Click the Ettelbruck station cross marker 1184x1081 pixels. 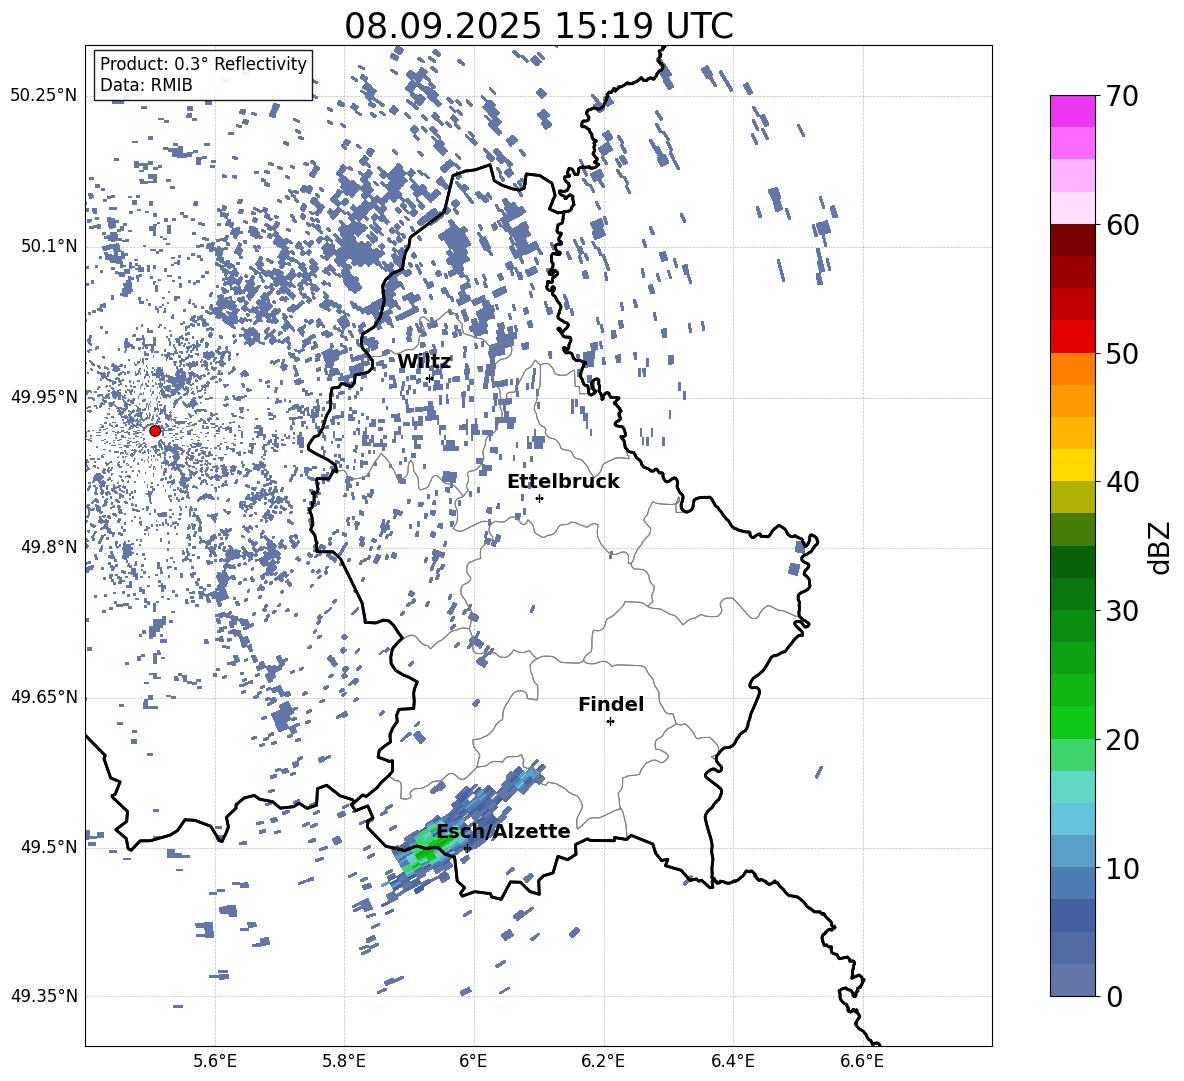tap(539, 498)
